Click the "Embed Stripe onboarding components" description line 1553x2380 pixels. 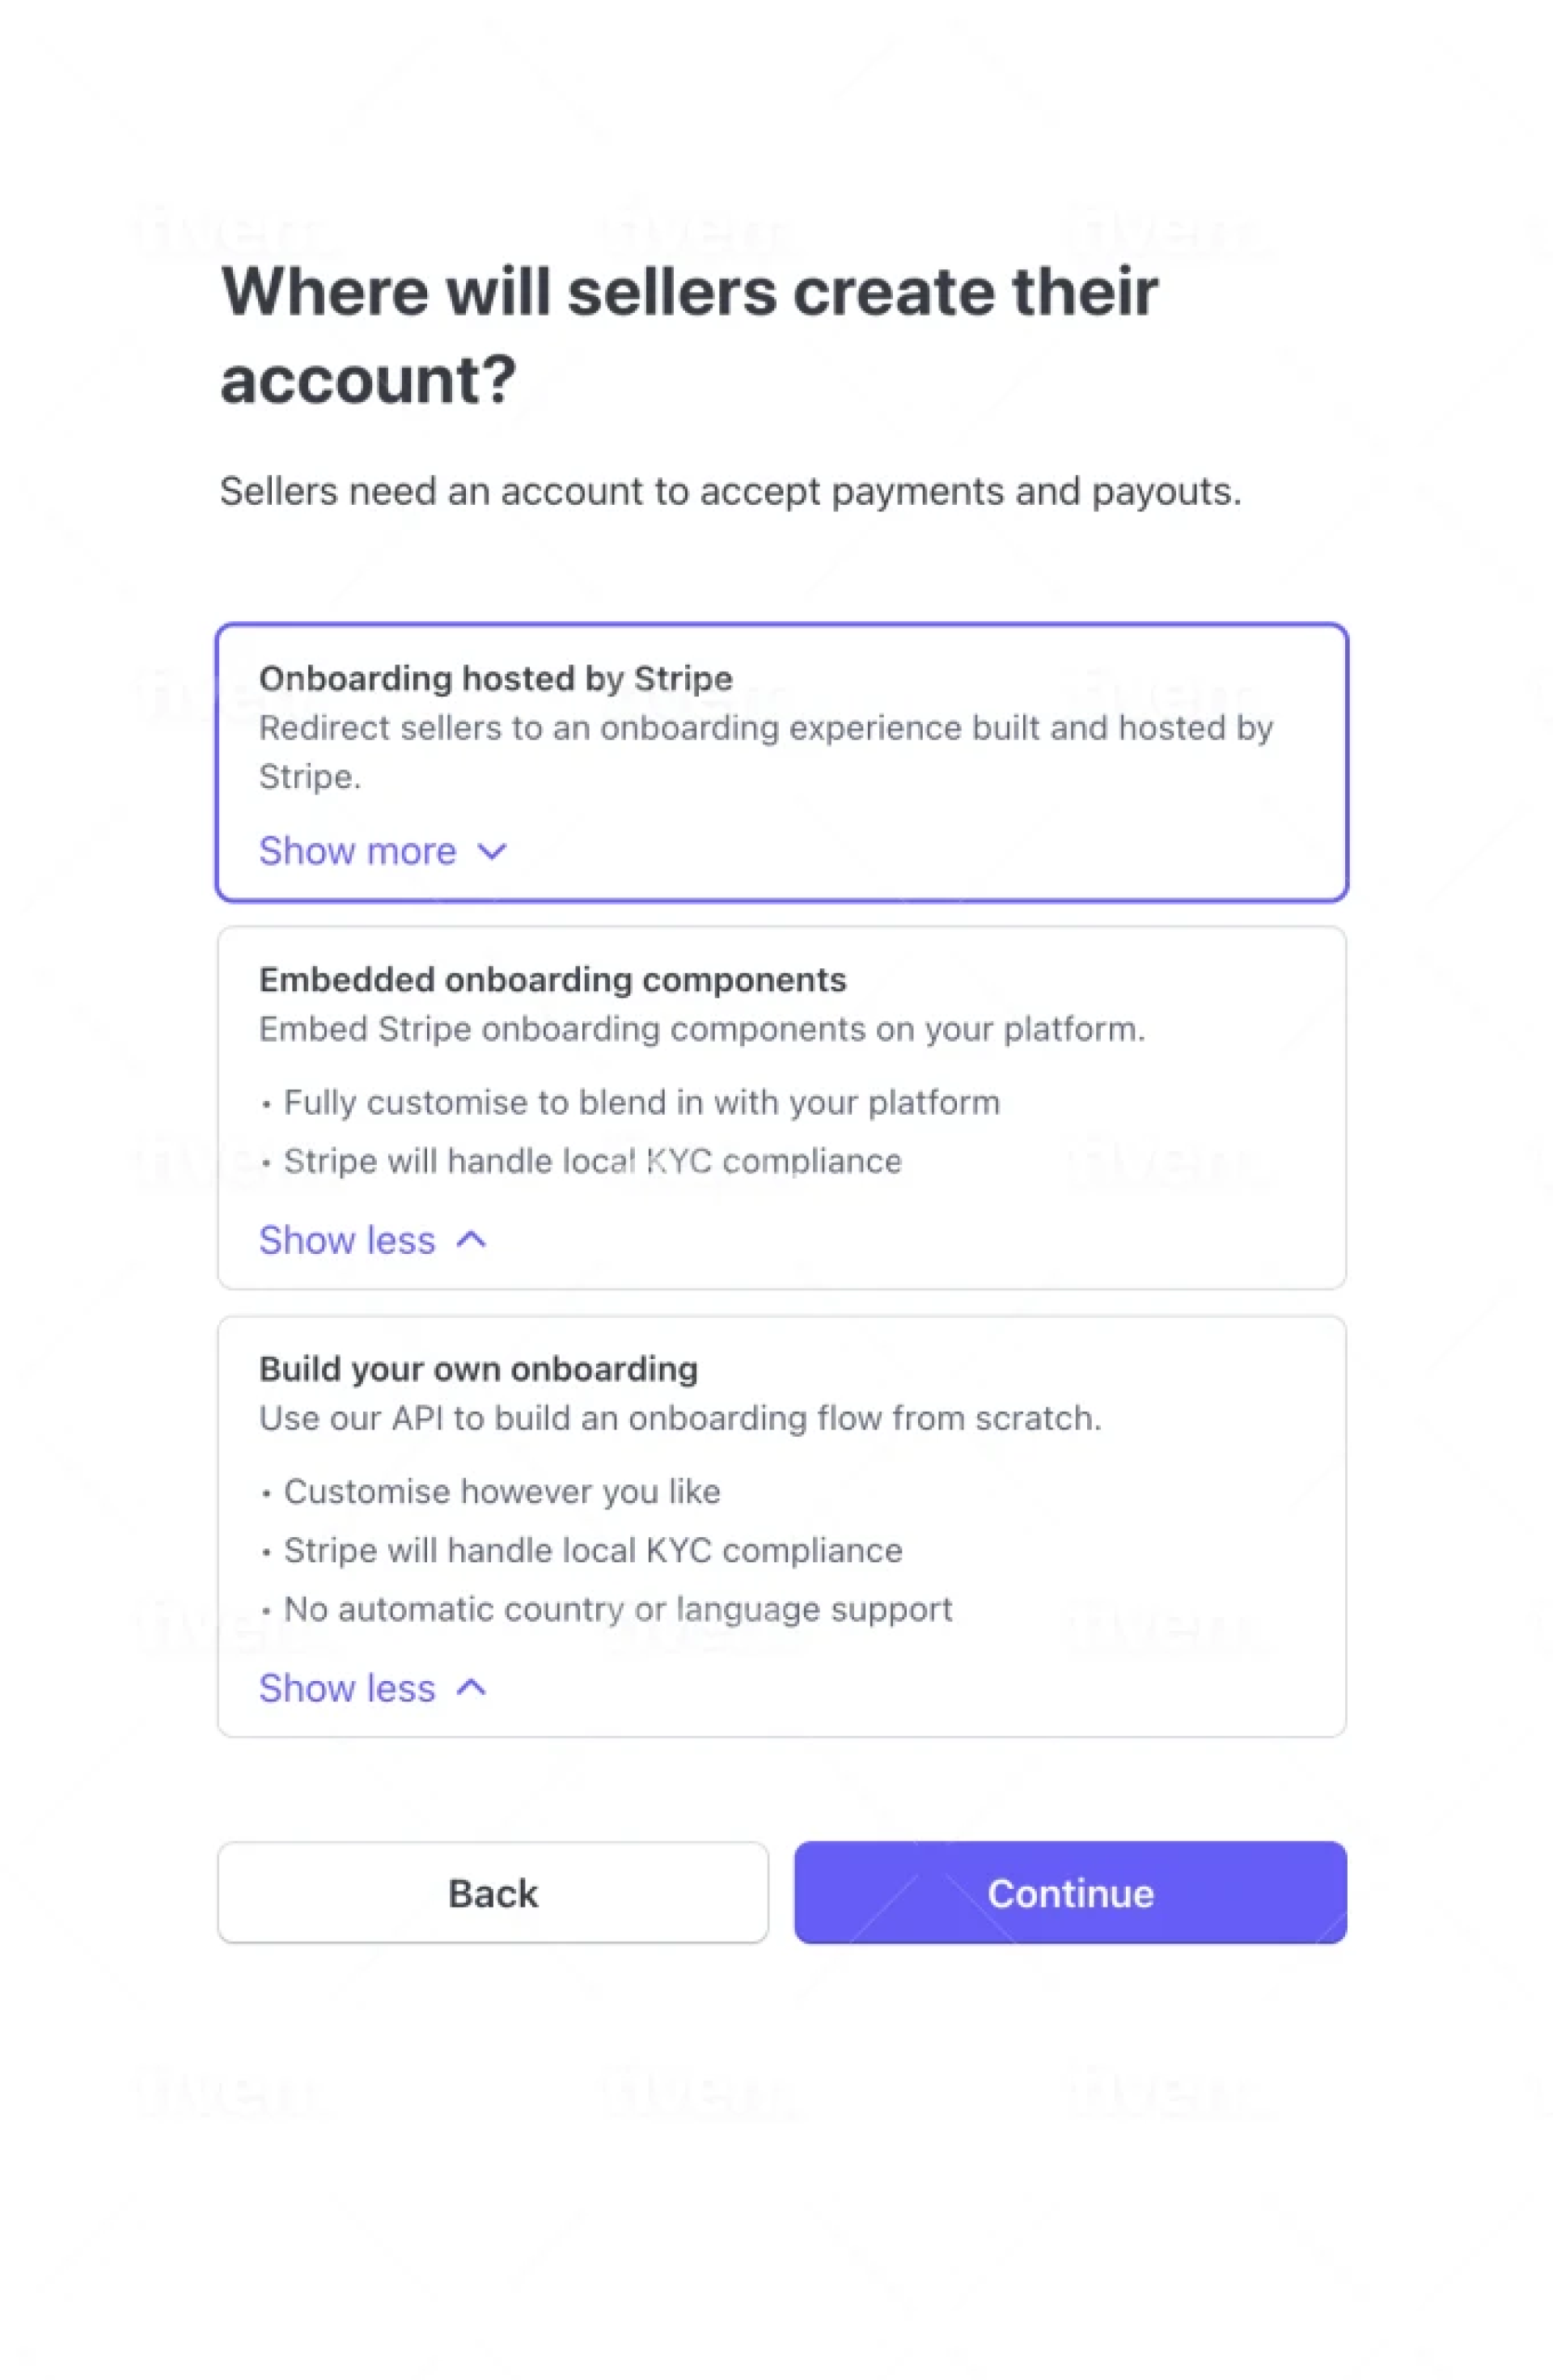pos(701,1029)
